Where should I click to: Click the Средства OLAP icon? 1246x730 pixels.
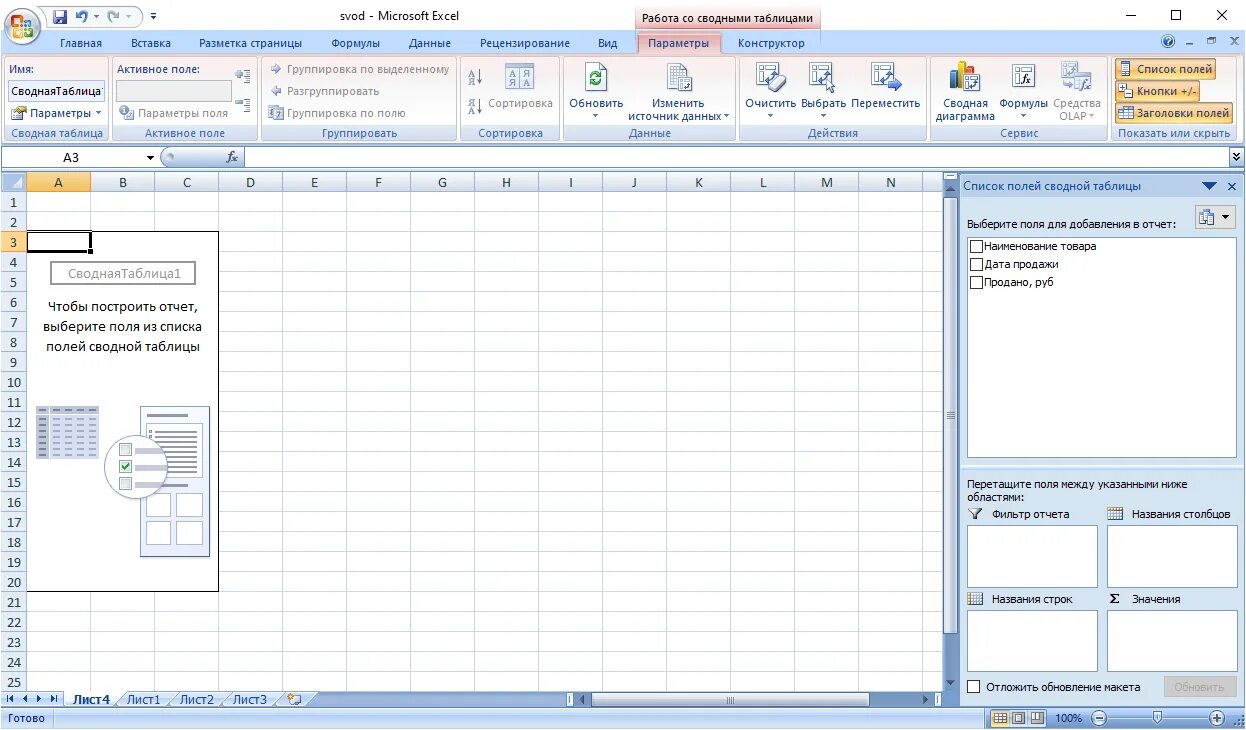pos(1075,77)
